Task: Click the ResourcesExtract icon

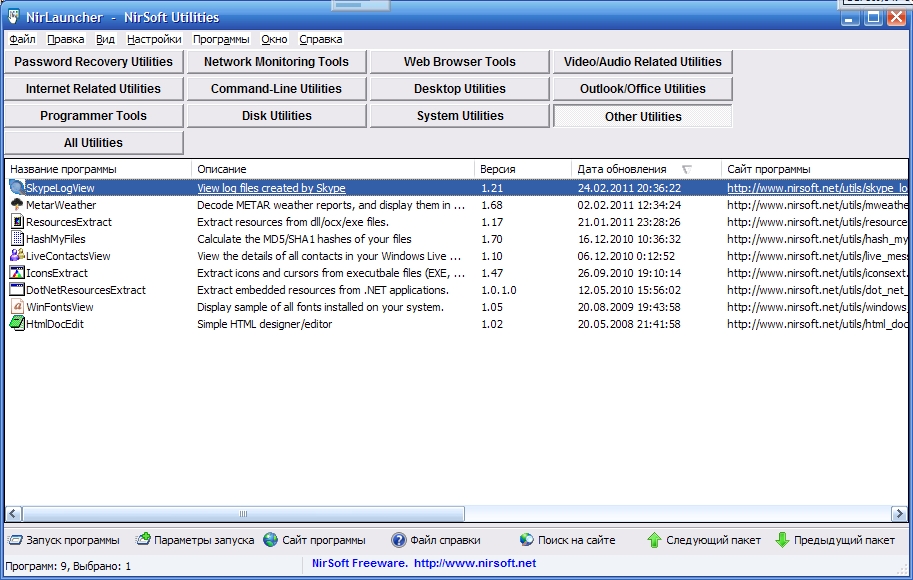Action: [x=17, y=221]
